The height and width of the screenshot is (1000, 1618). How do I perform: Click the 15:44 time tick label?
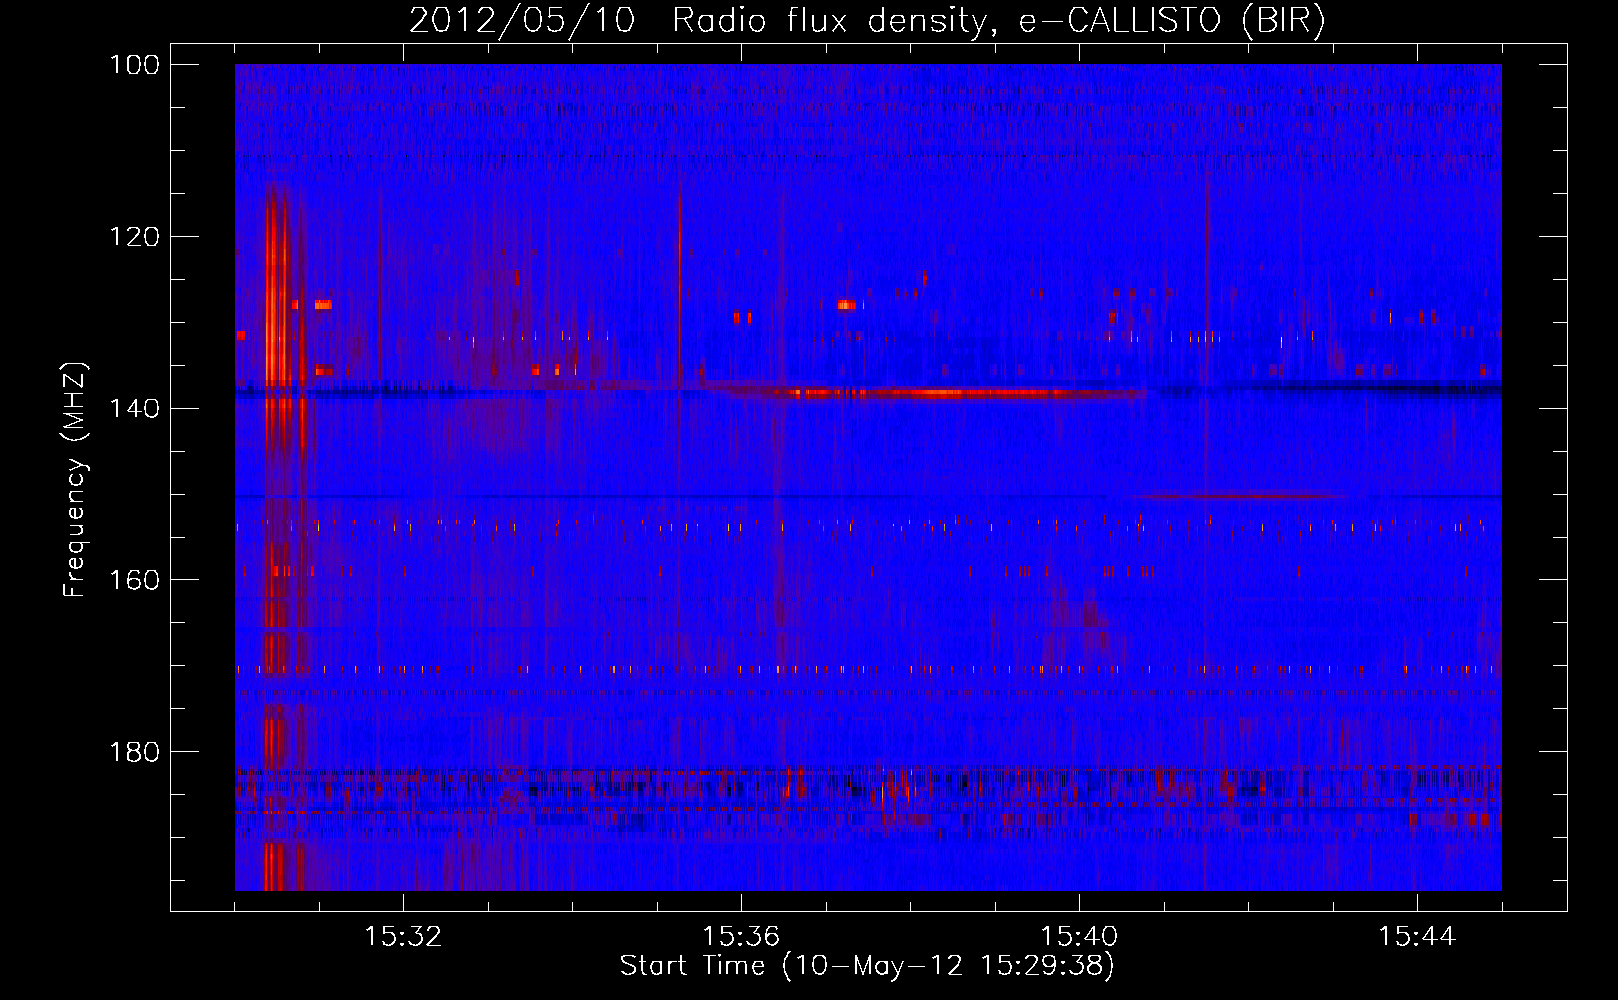pos(1417,937)
